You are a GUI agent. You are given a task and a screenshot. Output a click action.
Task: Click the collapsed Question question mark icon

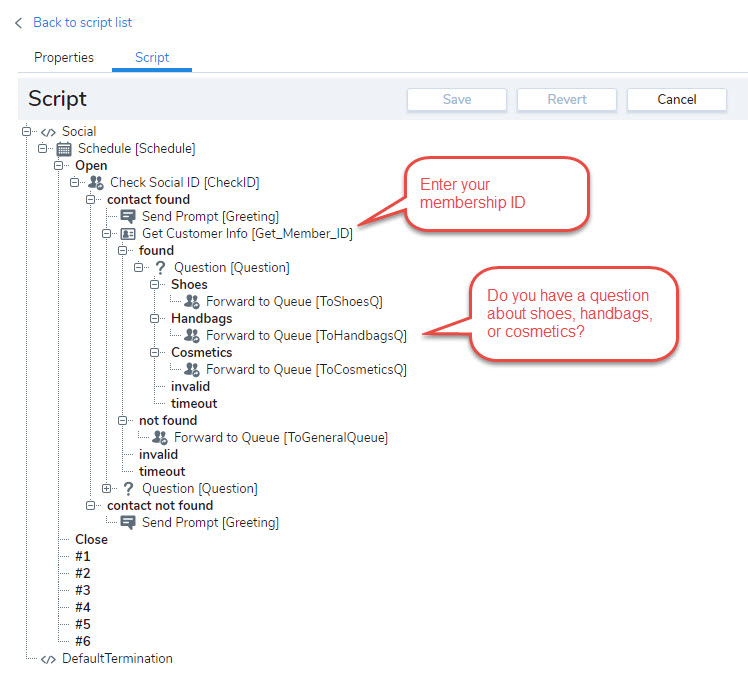point(128,489)
